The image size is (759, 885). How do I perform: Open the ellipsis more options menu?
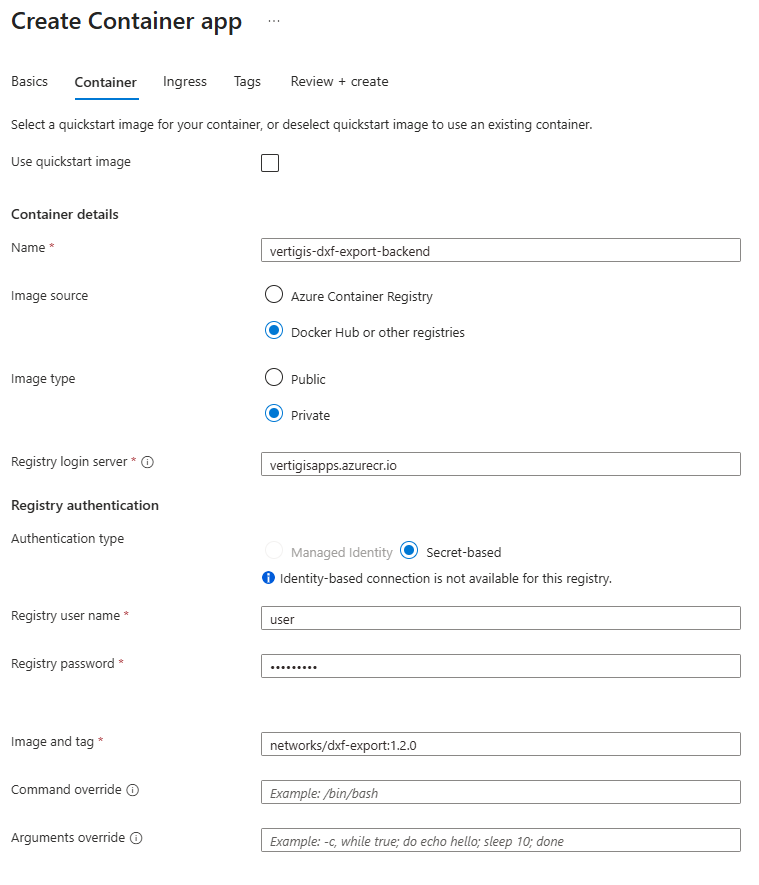(274, 21)
